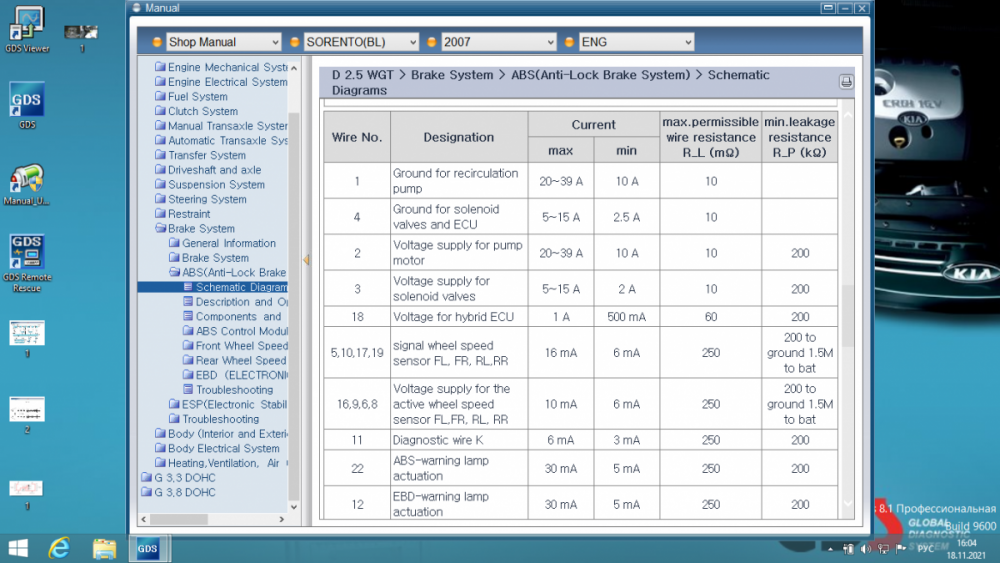Click the tree panel's scroll left arrow
Image resolution: width=1000 pixels, height=563 pixels.
(x=143, y=519)
